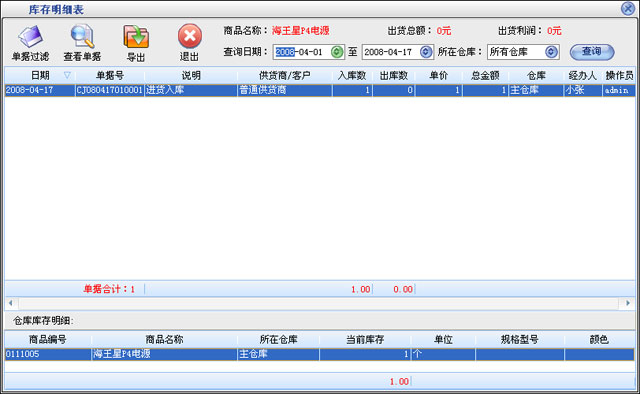Click the 查看单据 magnifier icon

coord(82,43)
